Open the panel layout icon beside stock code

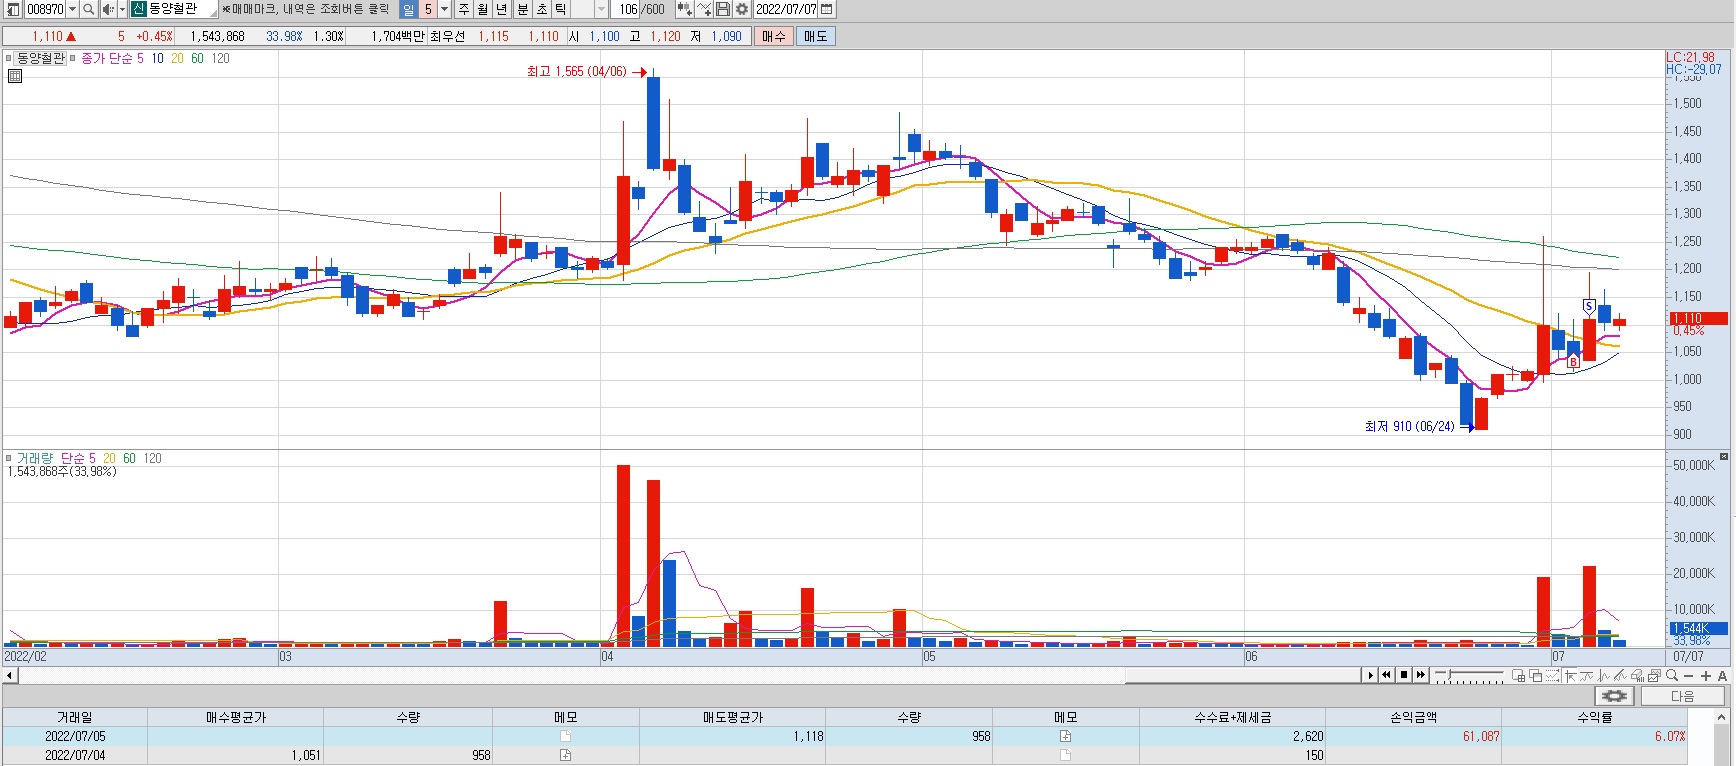[x=13, y=9]
